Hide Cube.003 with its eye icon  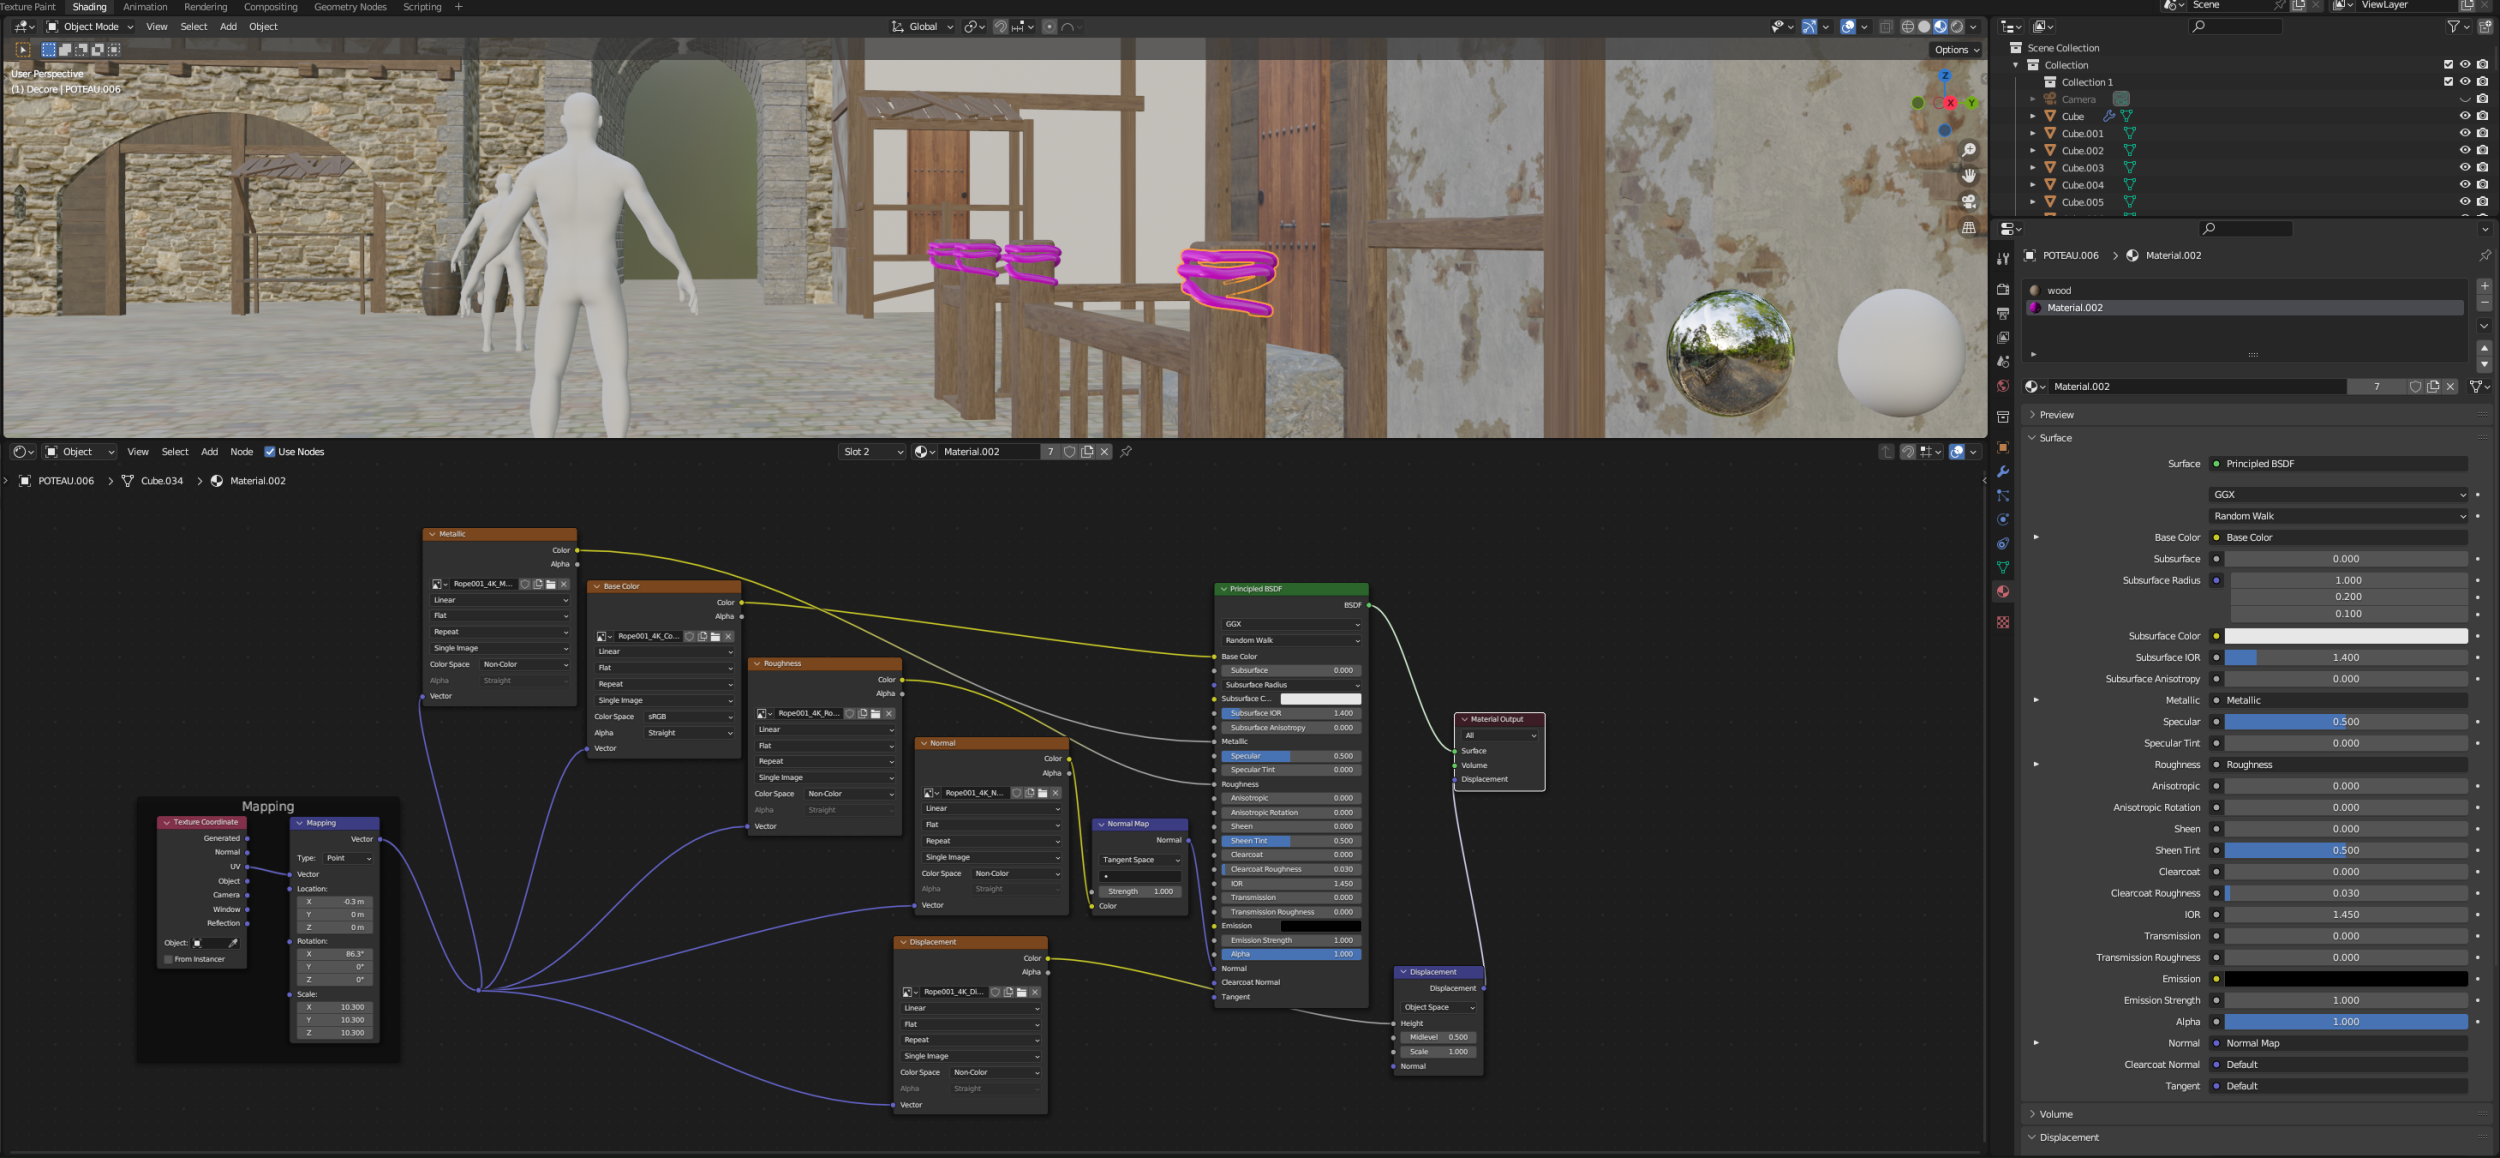[2464, 167]
